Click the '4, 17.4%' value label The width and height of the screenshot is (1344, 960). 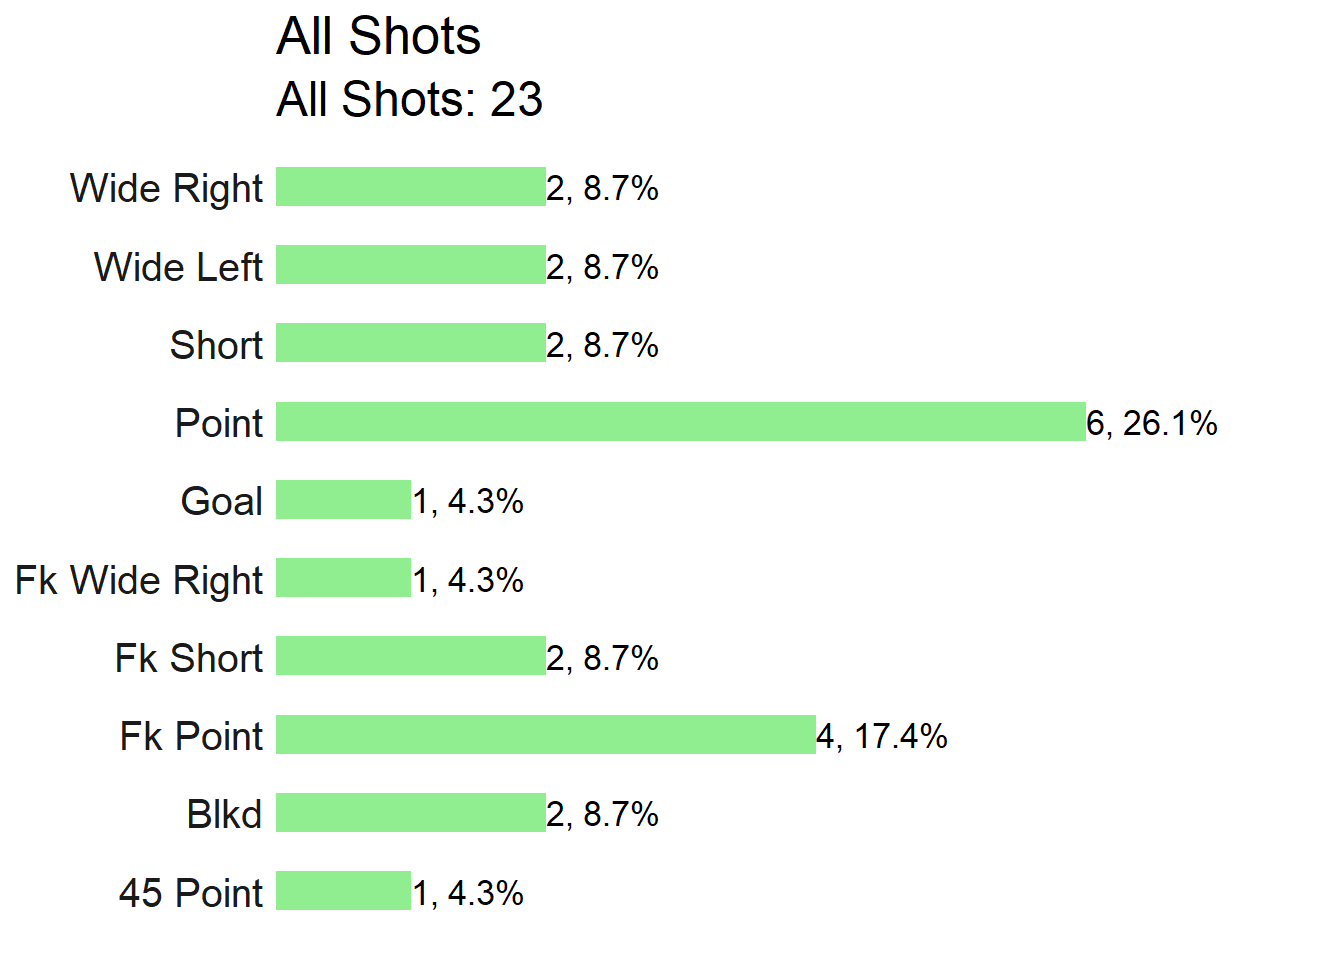[x=882, y=737]
